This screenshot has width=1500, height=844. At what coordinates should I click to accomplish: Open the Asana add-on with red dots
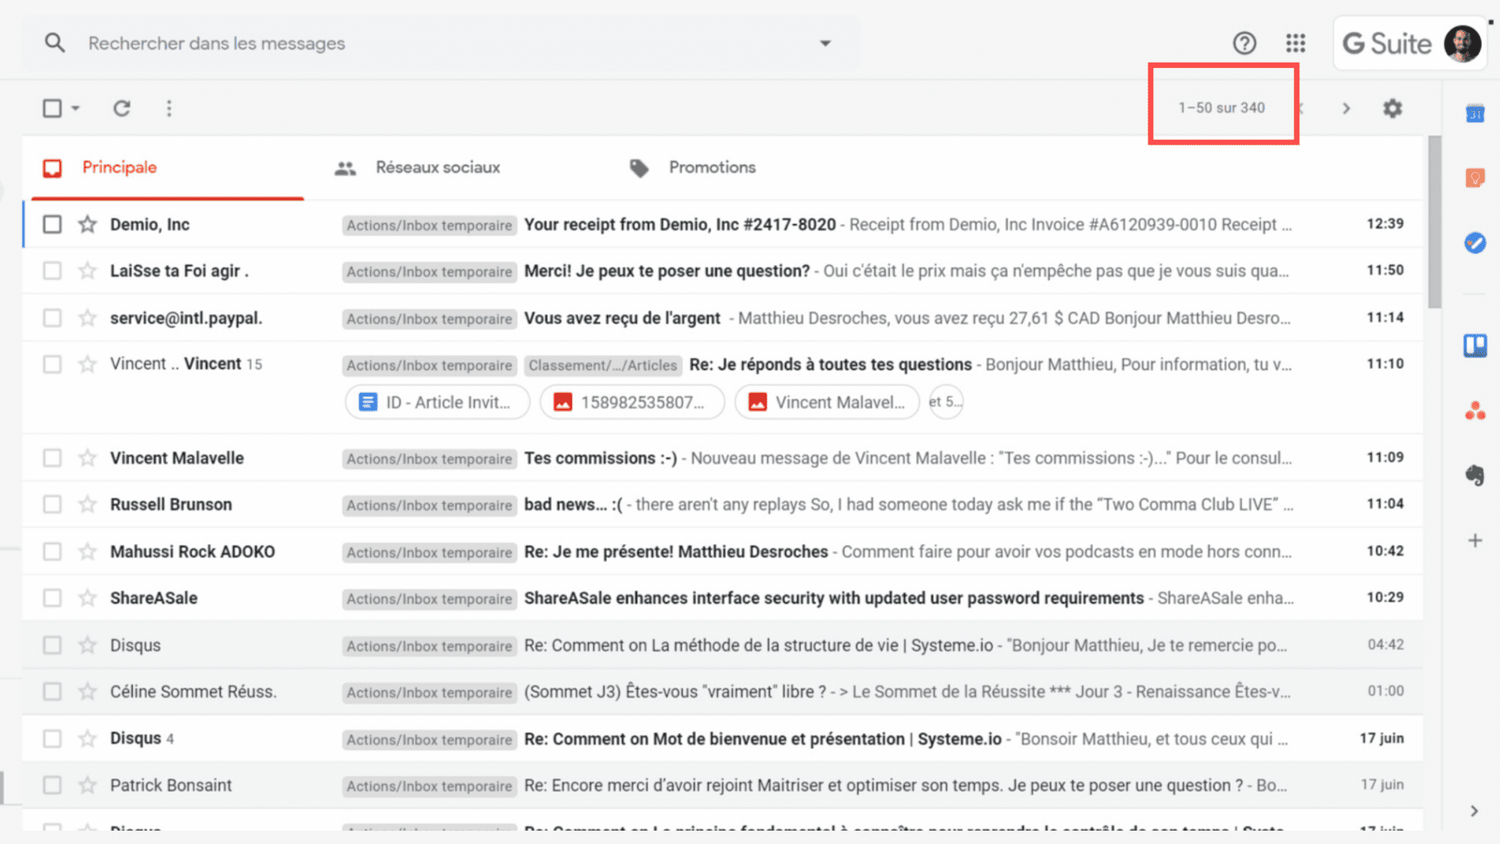pos(1475,411)
